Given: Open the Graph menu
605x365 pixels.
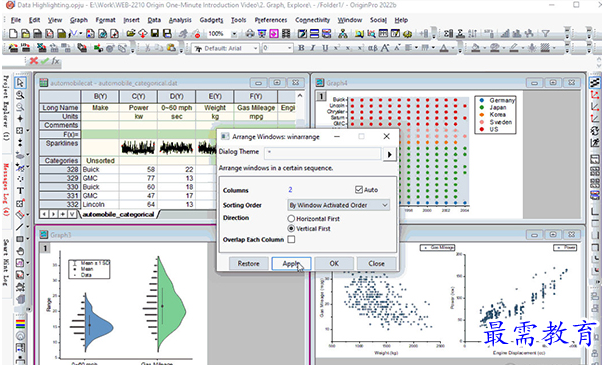Looking at the screenshot, I should 79,20.
